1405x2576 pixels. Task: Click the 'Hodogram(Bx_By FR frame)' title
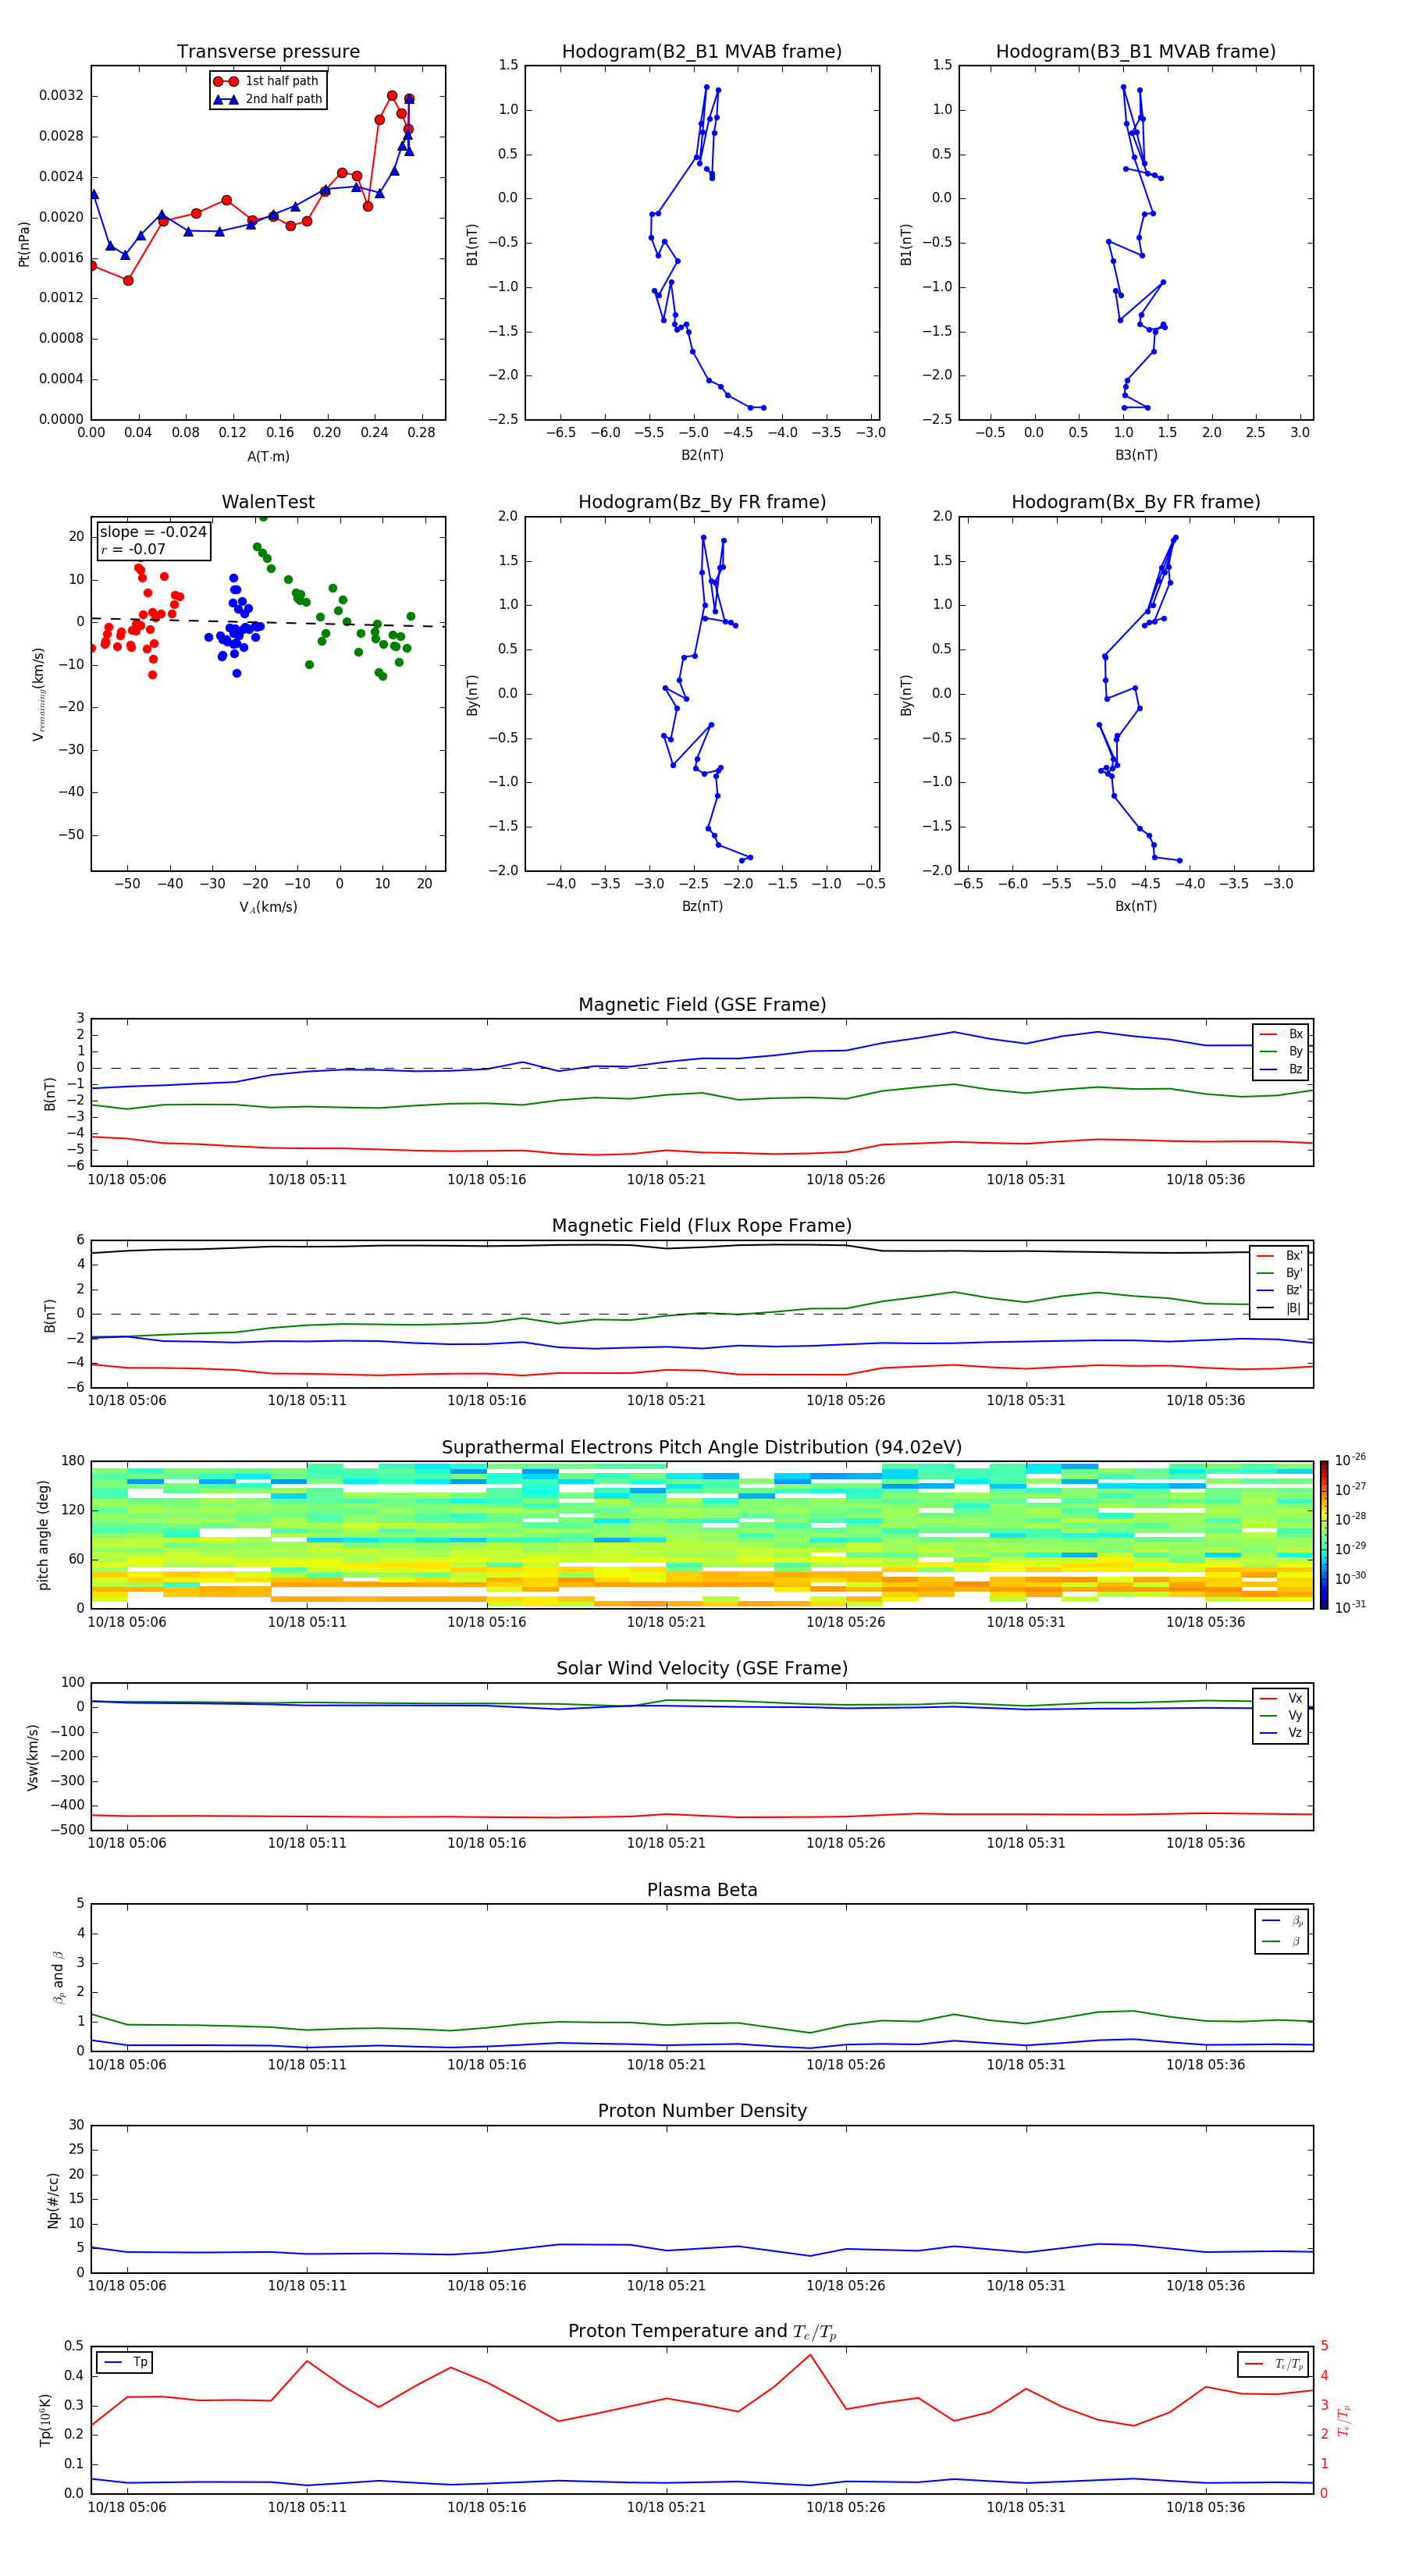[1136, 502]
